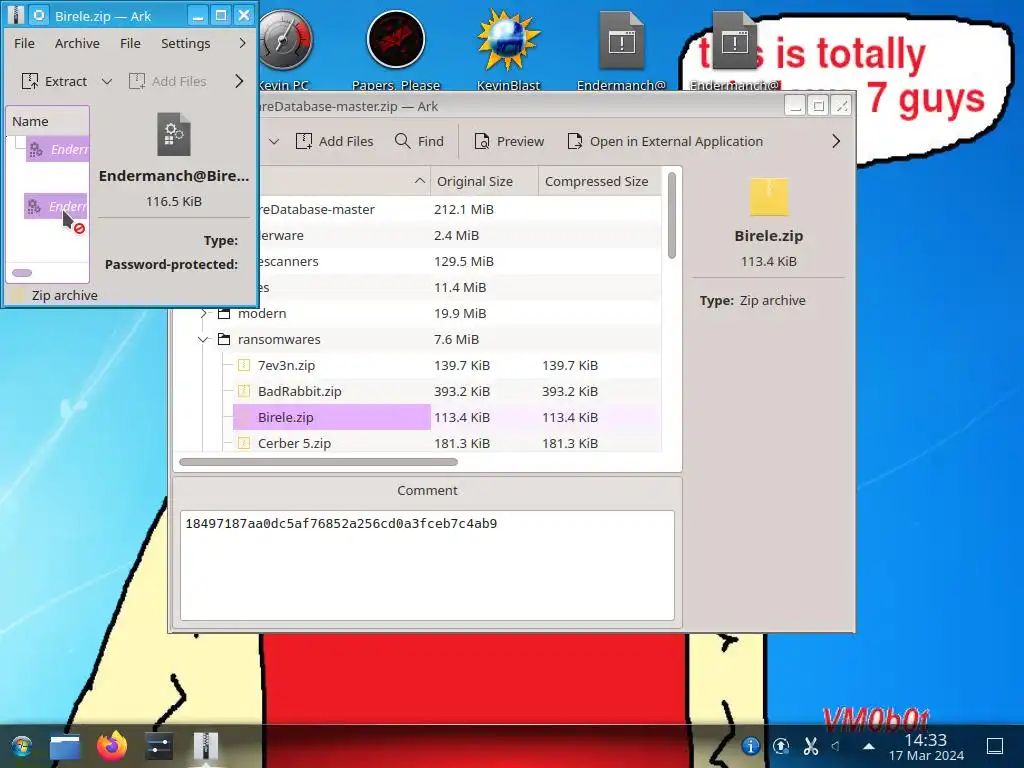Viewport: 1024px width, 768px height.
Task: Click the horizontal scrollbar in Birele.zip file list
Action: pyautogui.click(x=22, y=273)
